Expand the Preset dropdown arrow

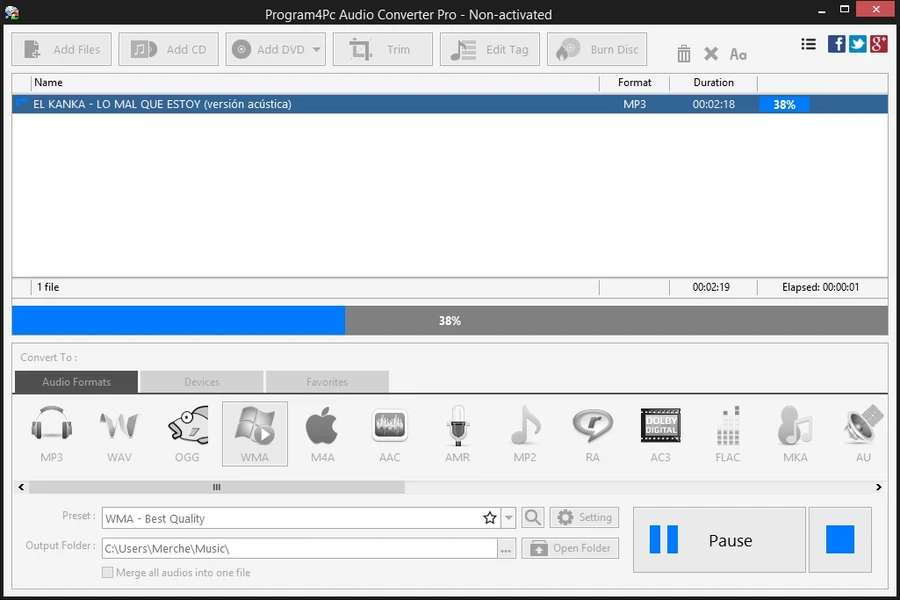click(509, 518)
